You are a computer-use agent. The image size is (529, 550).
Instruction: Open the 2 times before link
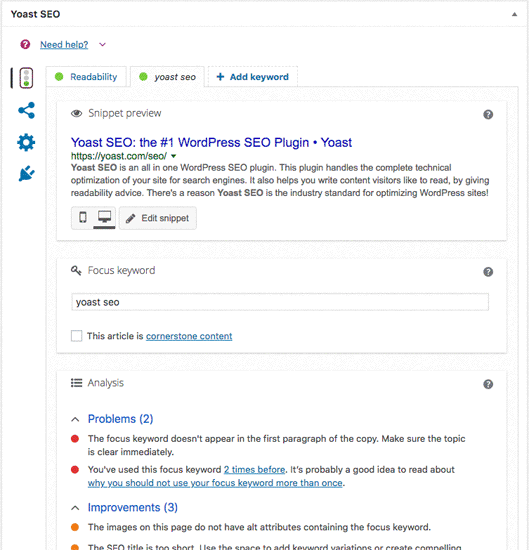(x=254, y=470)
